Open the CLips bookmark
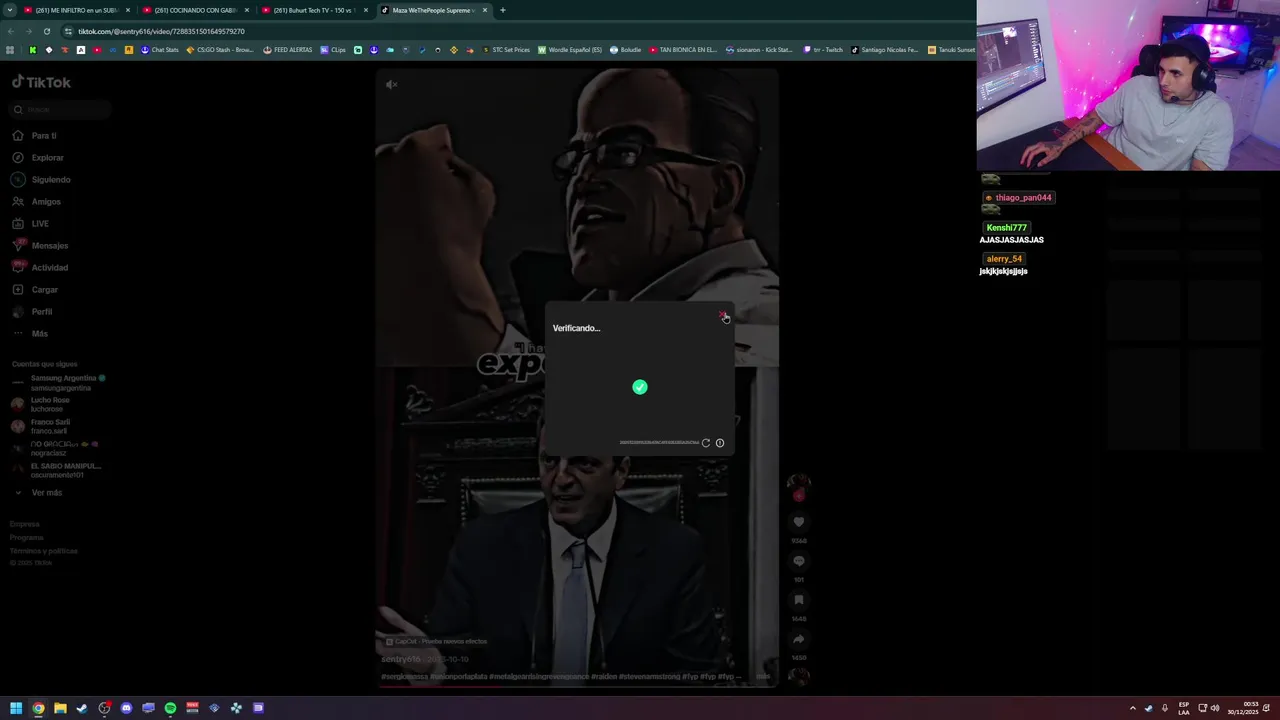This screenshot has height=720, width=1280. (x=333, y=50)
